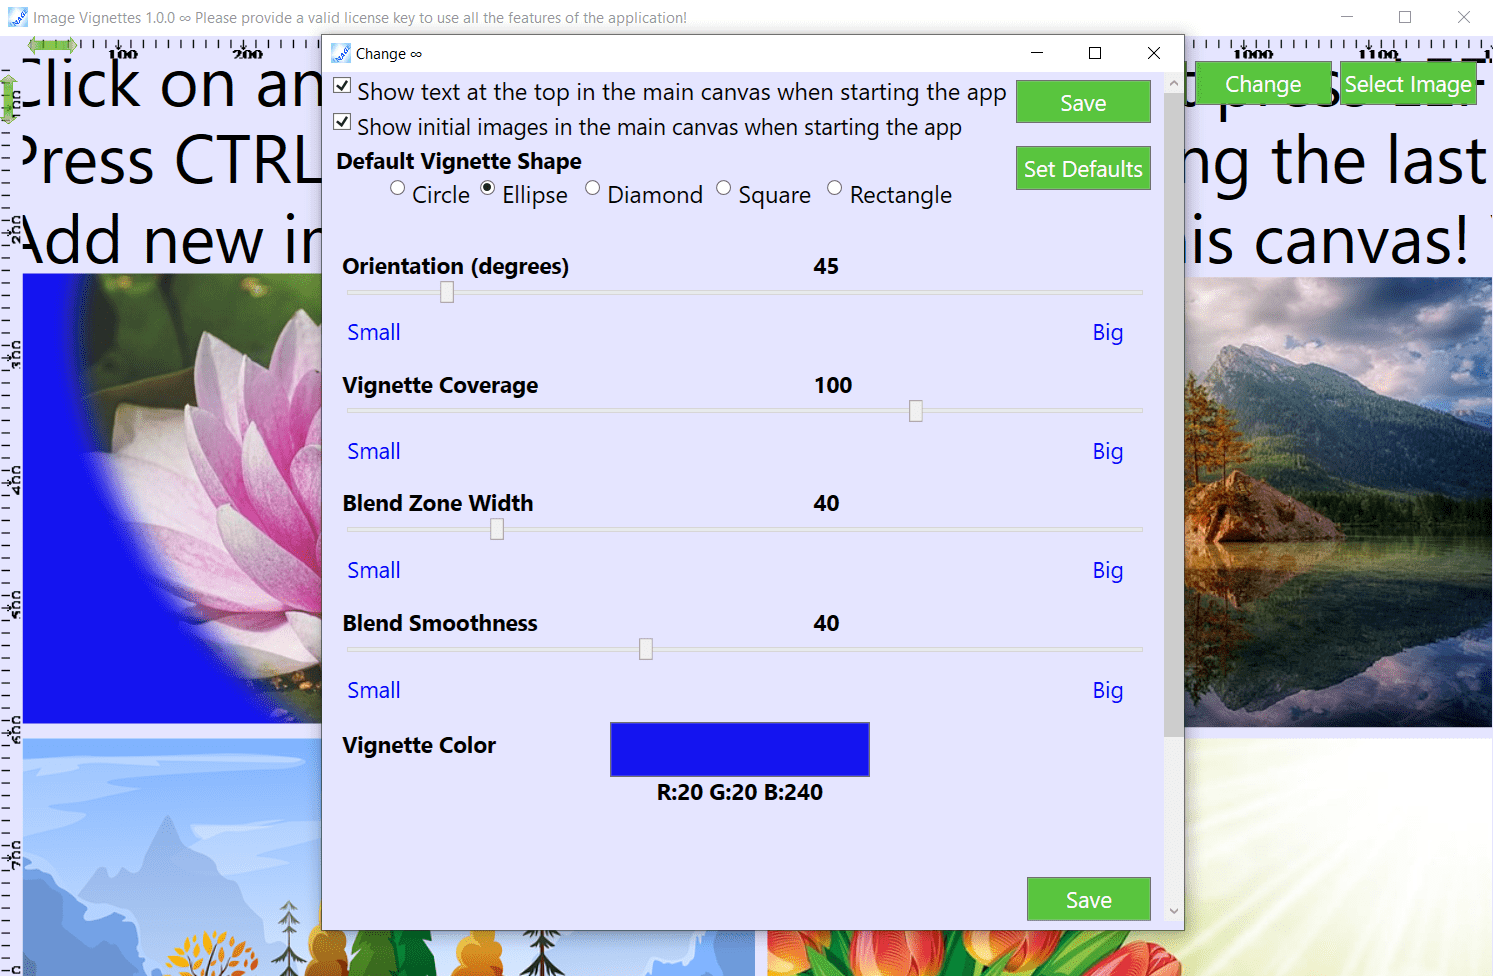Viewport: 1493px width, 976px height.
Task: Select the mountain lake photo on canvas
Action: pyautogui.click(x=1338, y=502)
